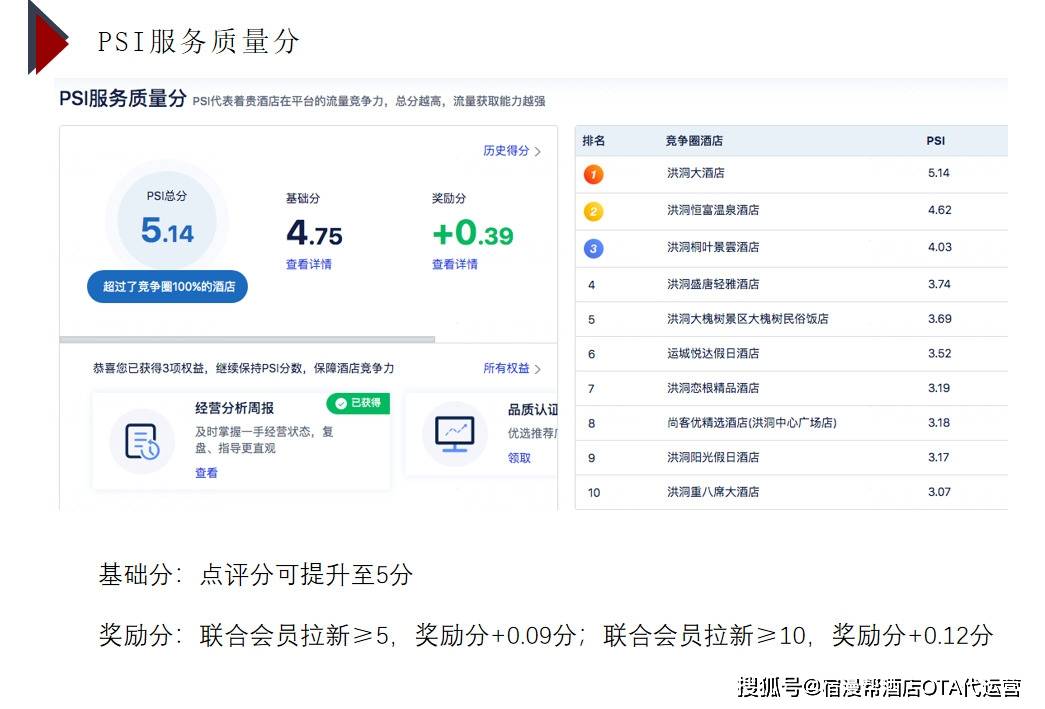1045x709 pixels.
Task: Click the 经营分析周报 report icon
Action: [x=142, y=441]
